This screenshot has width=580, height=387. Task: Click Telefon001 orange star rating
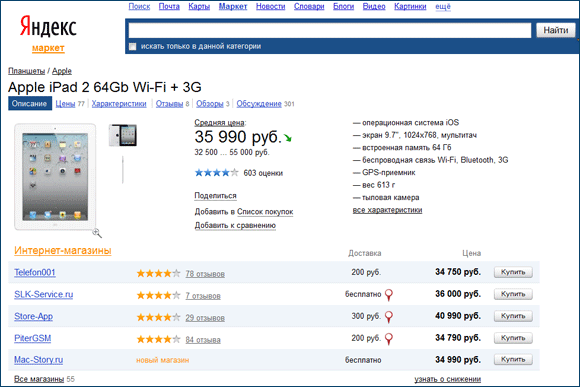[x=158, y=273]
